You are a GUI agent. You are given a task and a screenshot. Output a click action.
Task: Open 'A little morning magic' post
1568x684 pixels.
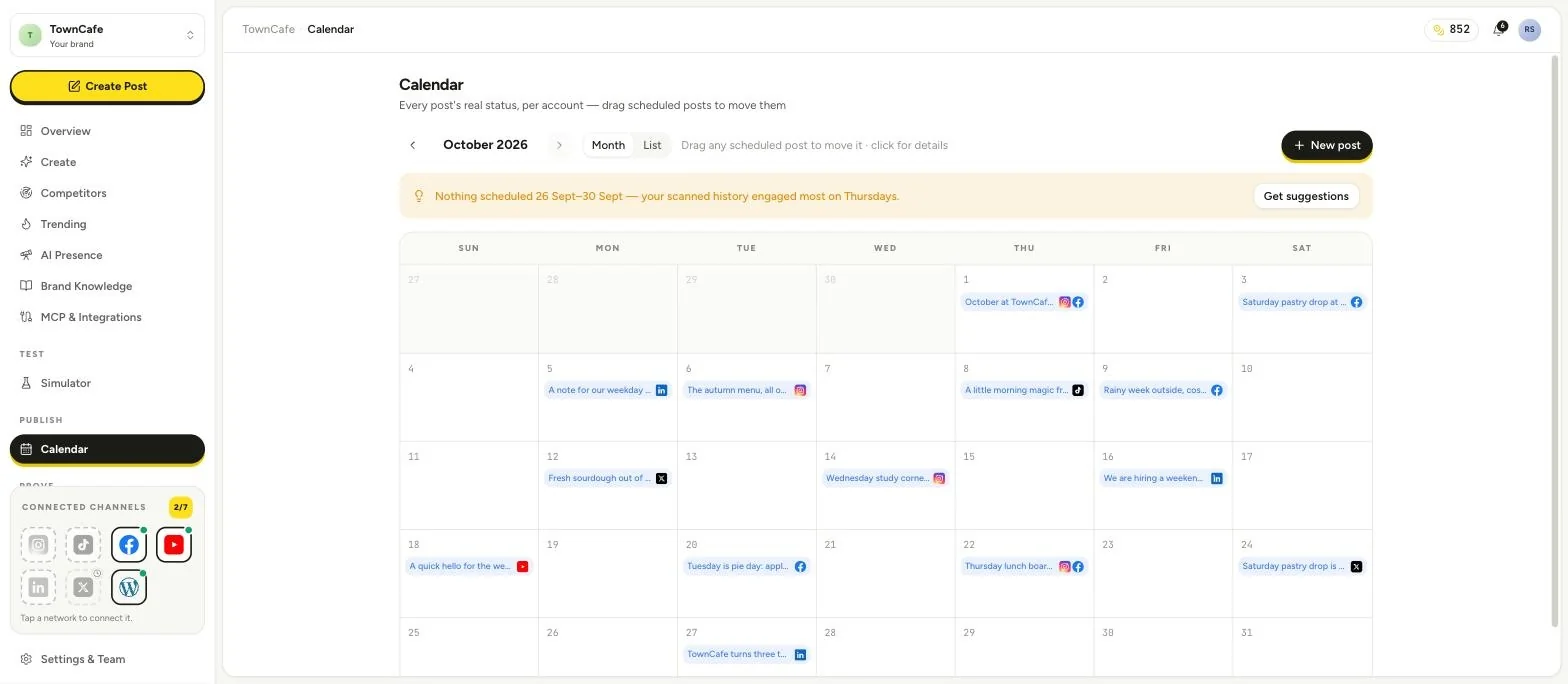click(1024, 390)
